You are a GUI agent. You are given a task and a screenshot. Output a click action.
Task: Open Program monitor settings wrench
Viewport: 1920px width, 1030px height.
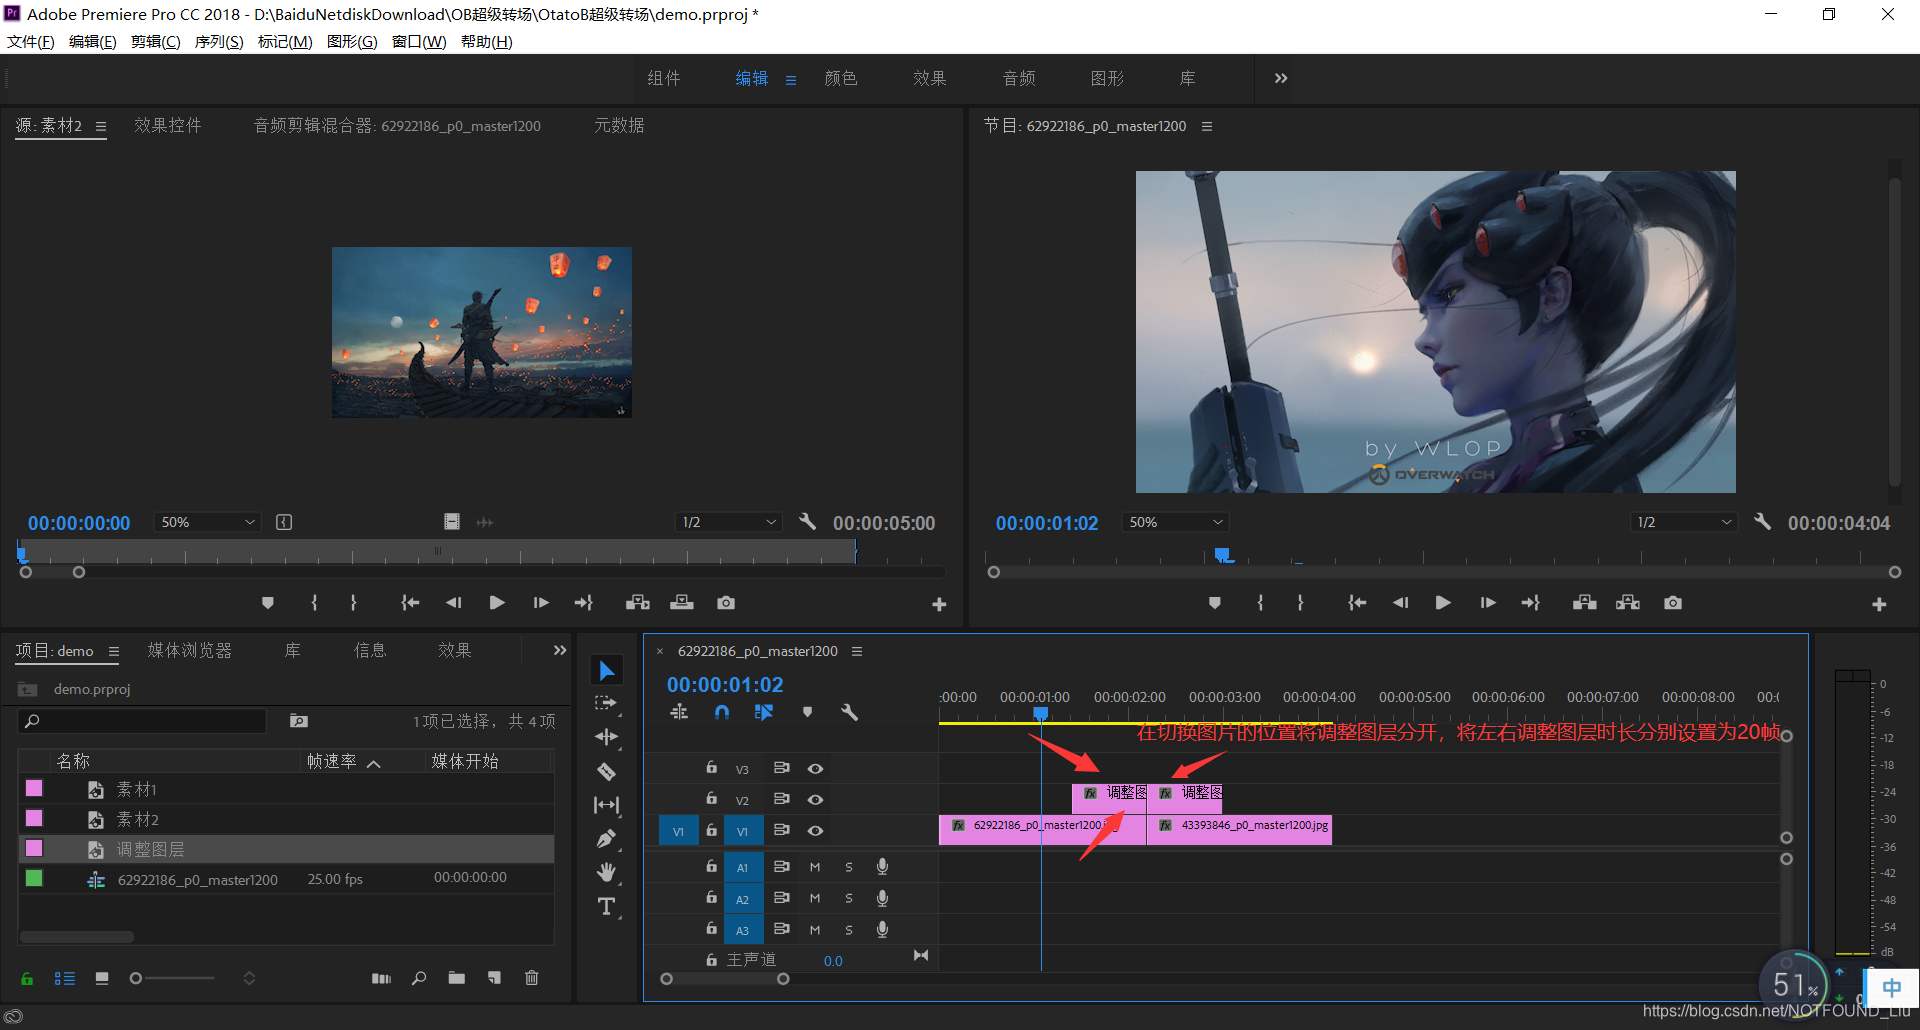pyautogui.click(x=1763, y=522)
